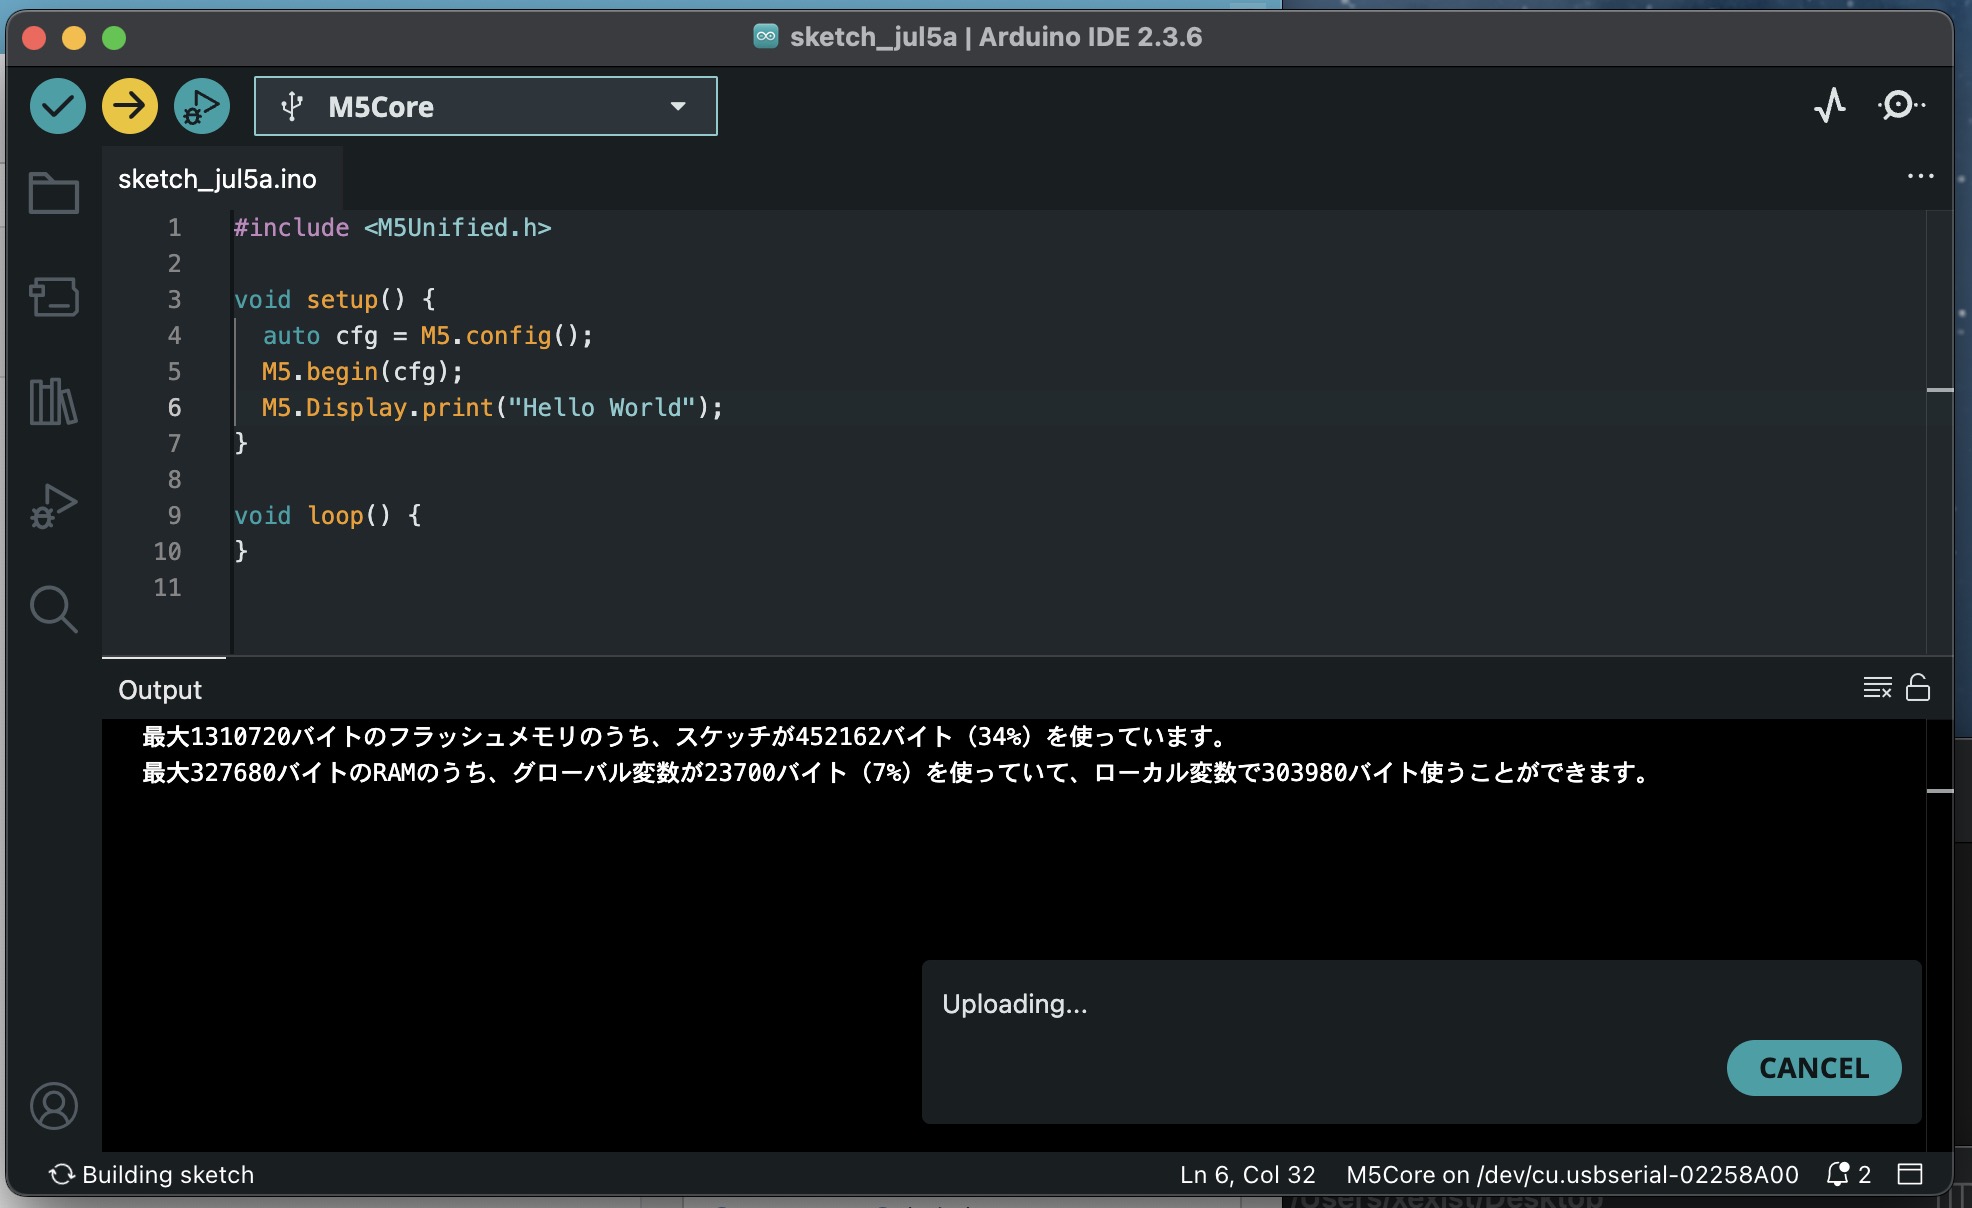The height and width of the screenshot is (1208, 1972).
Task: Open the user account profile icon
Action: tap(54, 1106)
